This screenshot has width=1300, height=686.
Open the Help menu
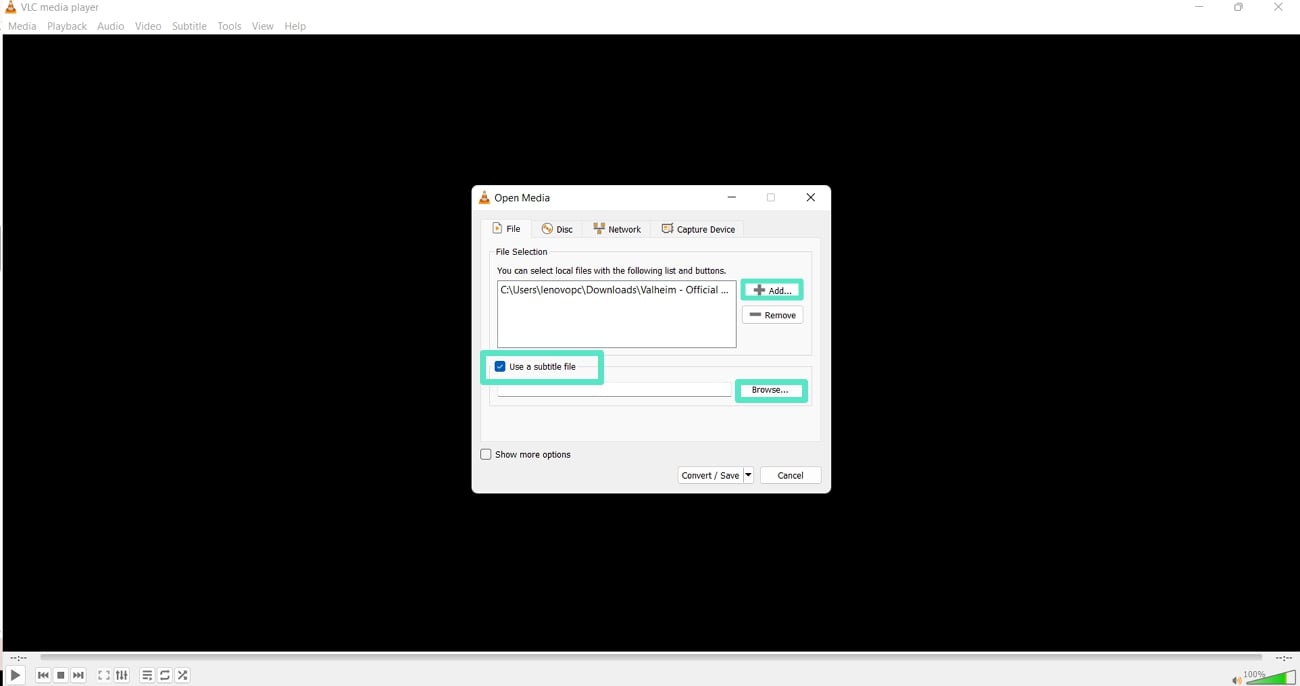click(x=295, y=26)
